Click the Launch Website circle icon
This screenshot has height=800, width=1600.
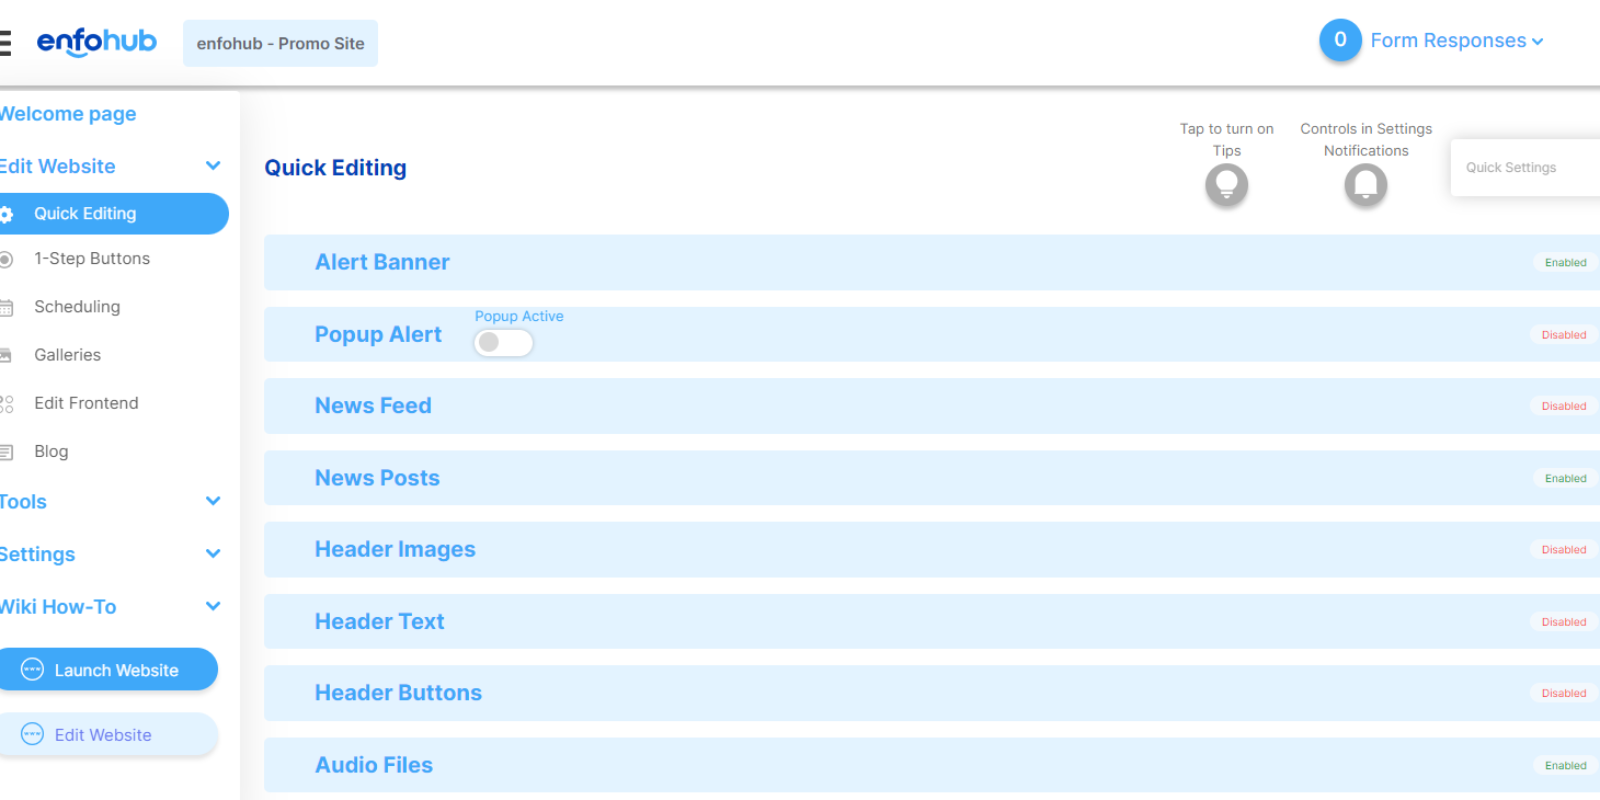32,669
